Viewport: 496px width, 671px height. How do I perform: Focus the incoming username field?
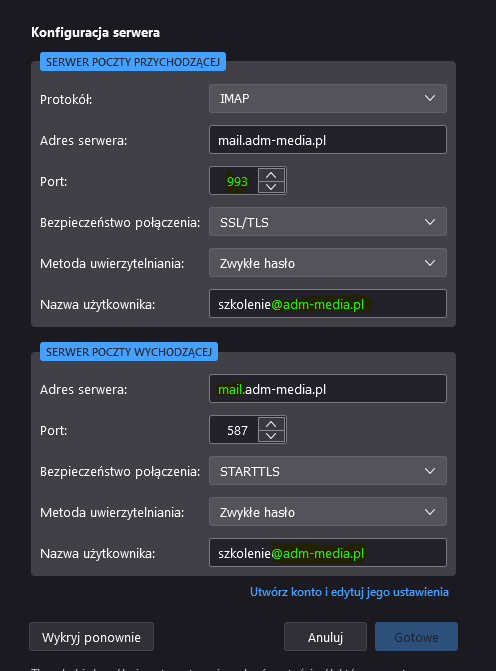click(x=328, y=304)
